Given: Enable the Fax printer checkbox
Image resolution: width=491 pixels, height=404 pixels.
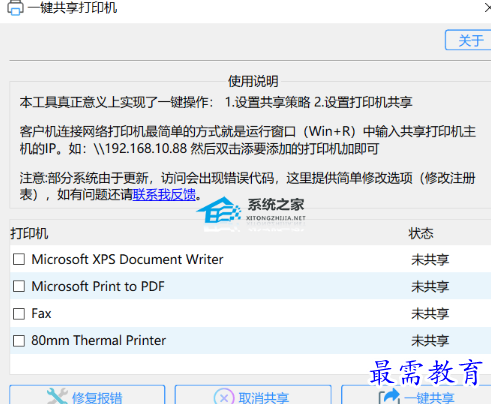Looking at the screenshot, I should pyautogui.click(x=19, y=314).
